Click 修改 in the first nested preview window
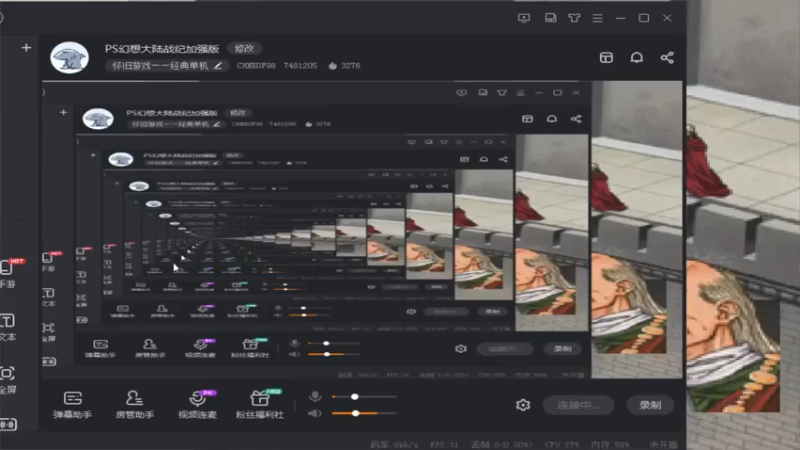Image resolution: width=800 pixels, height=450 pixels. (x=238, y=113)
